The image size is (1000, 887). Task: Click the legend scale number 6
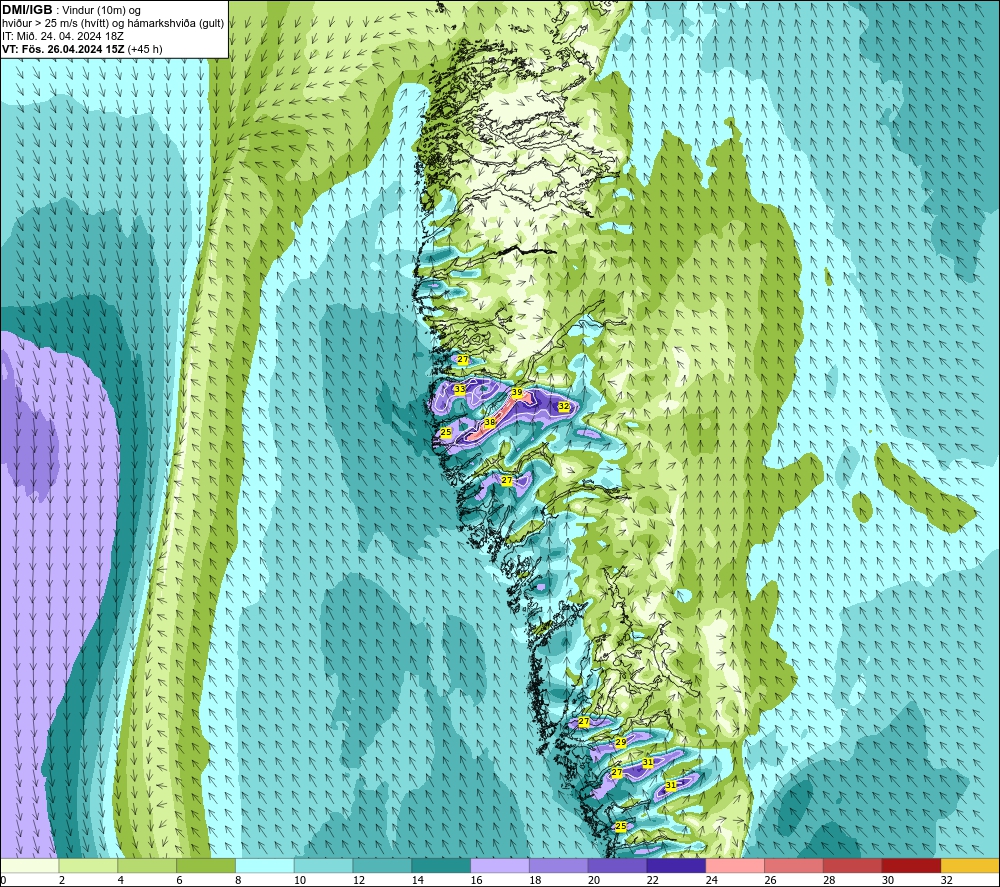(x=179, y=880)
